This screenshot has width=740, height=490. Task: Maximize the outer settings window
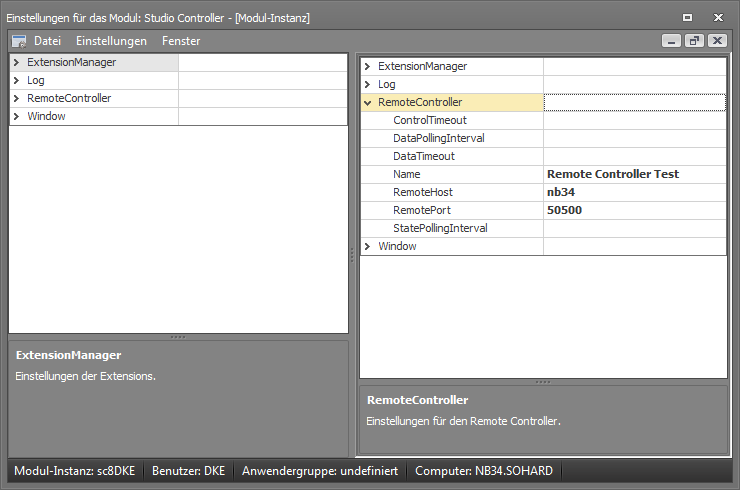point(688,17)
